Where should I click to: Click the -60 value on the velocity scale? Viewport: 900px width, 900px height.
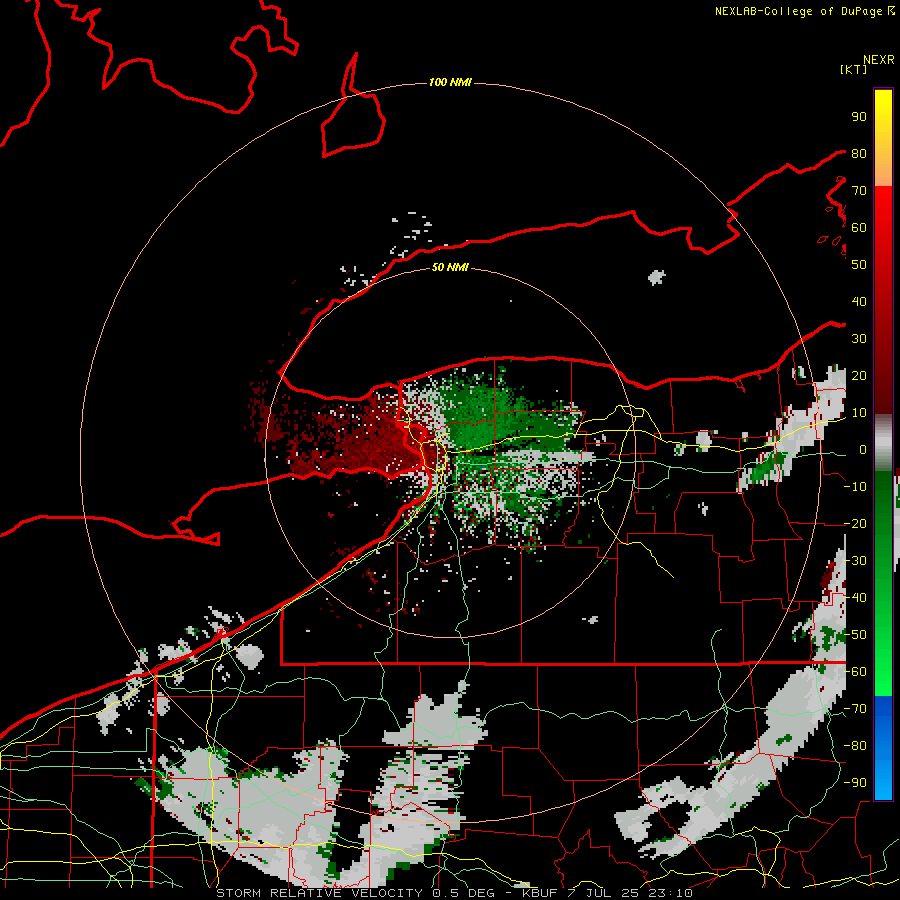(855, 672)
